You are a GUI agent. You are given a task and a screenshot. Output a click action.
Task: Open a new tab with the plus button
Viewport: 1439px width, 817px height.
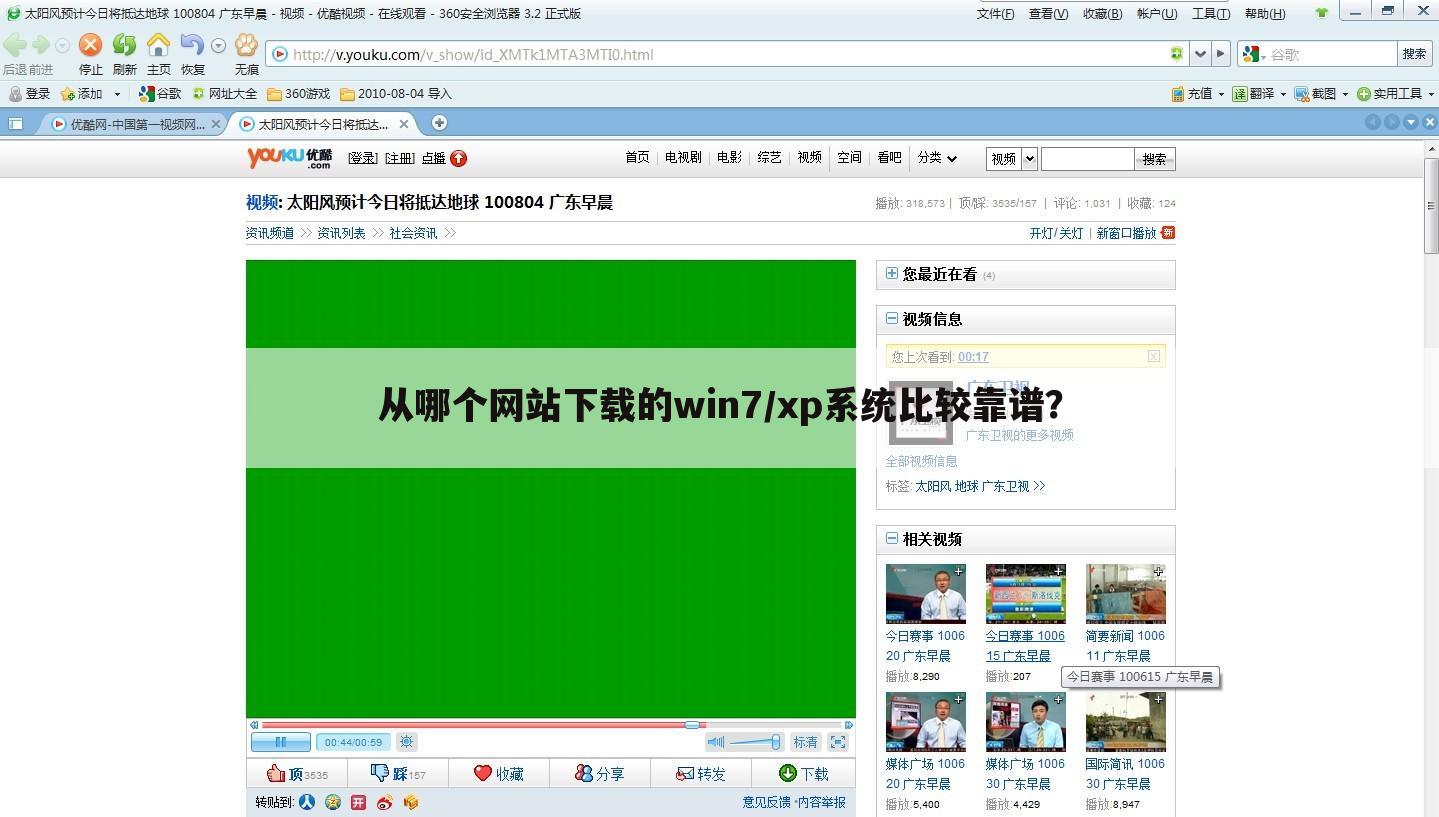pyautogui.click(x=439, y=123)
